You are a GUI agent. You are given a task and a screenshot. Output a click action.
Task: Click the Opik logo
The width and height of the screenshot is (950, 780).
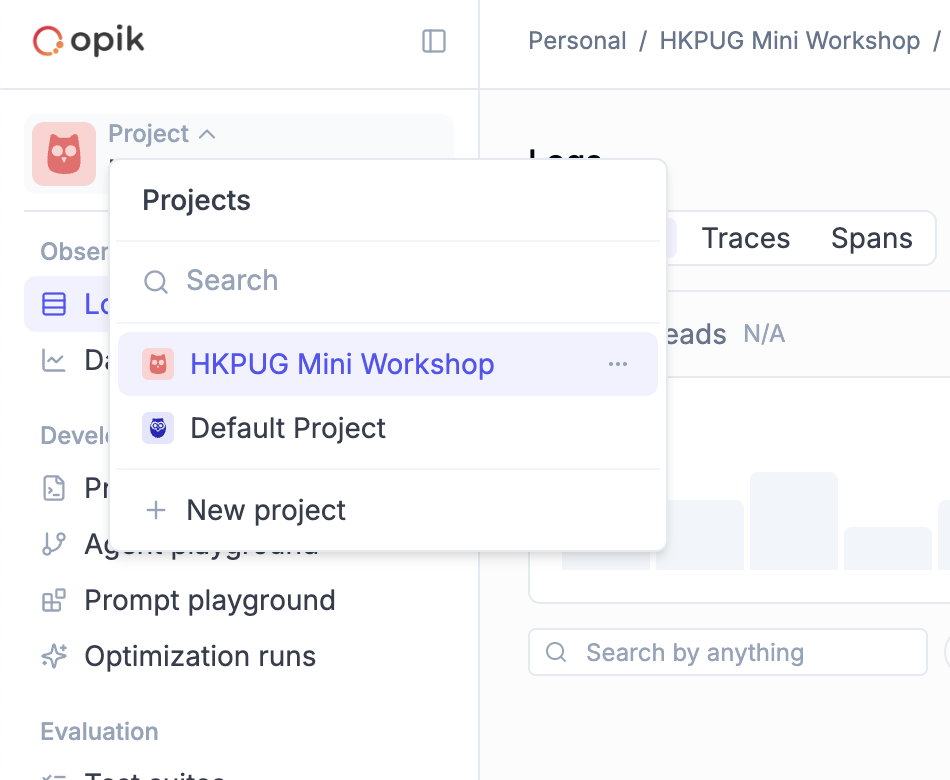pyautogui.click(x=88, y=41)
